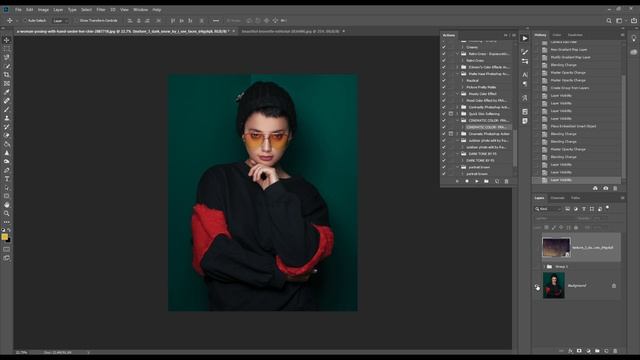The image size is (640, 360).
Task: Click Create new adjustment layer icon
Action: 588,351
